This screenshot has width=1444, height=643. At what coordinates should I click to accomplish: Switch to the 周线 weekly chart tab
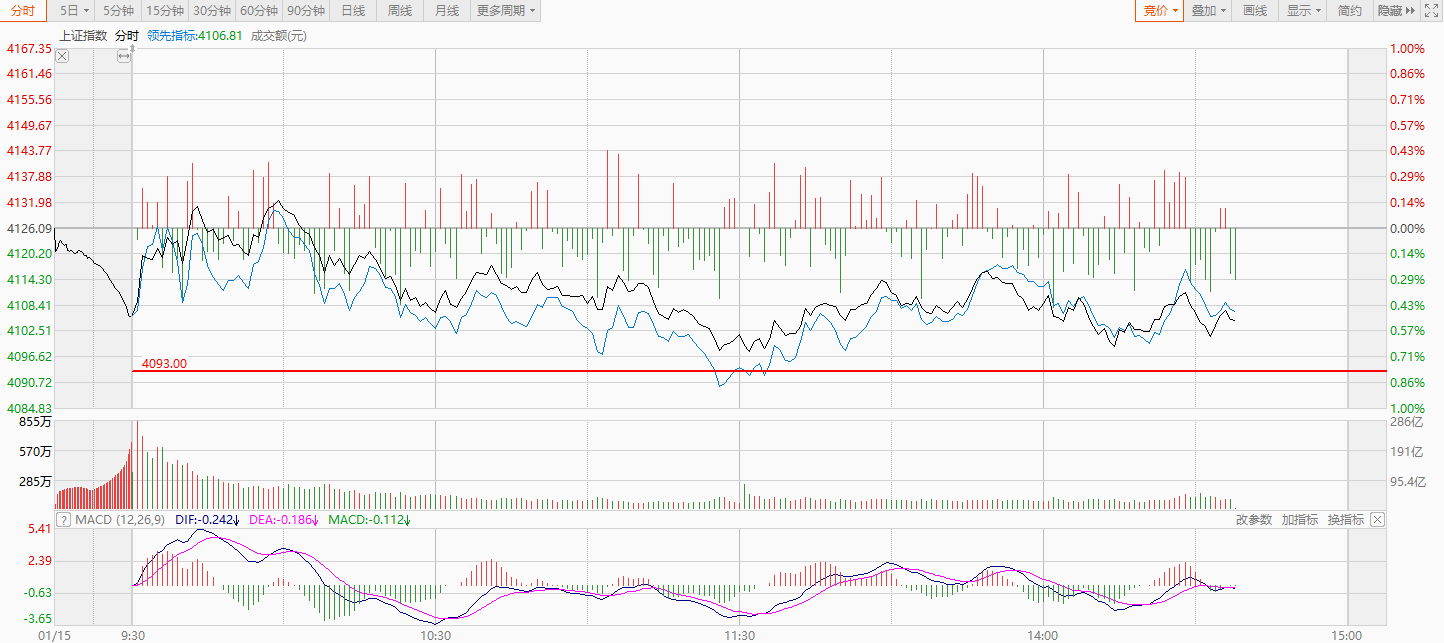click(399, 11)
